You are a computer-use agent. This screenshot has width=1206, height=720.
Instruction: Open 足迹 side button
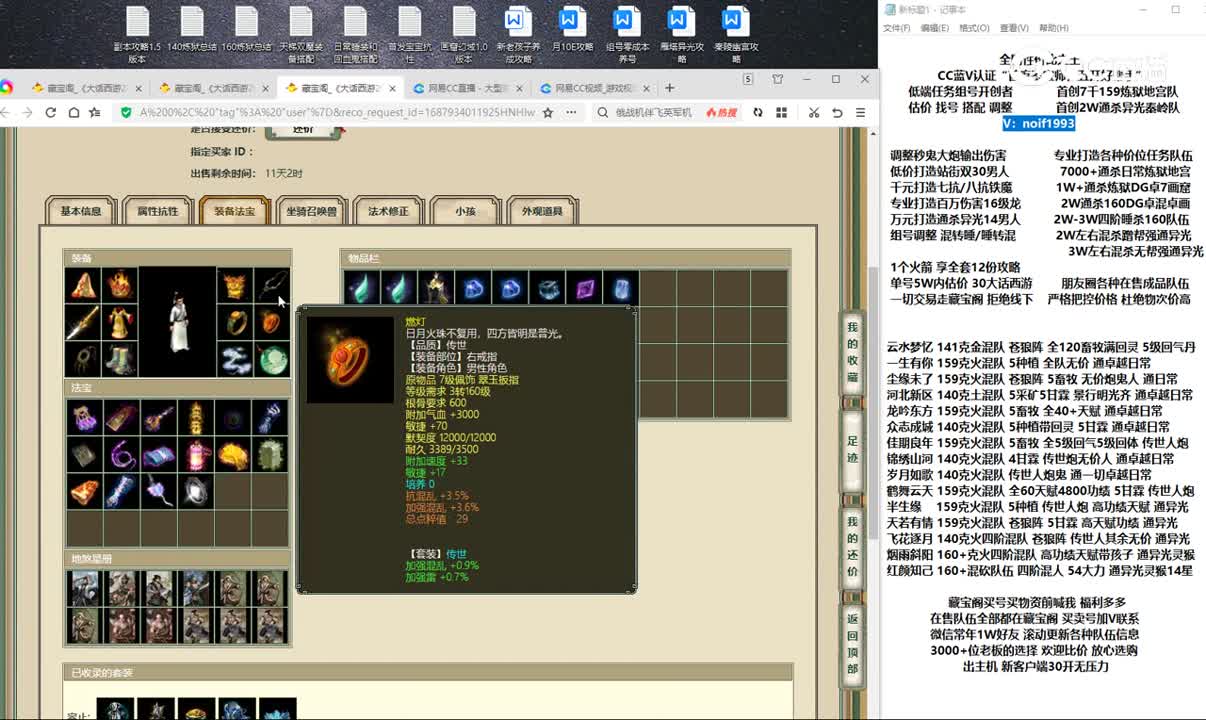point(852,449)
